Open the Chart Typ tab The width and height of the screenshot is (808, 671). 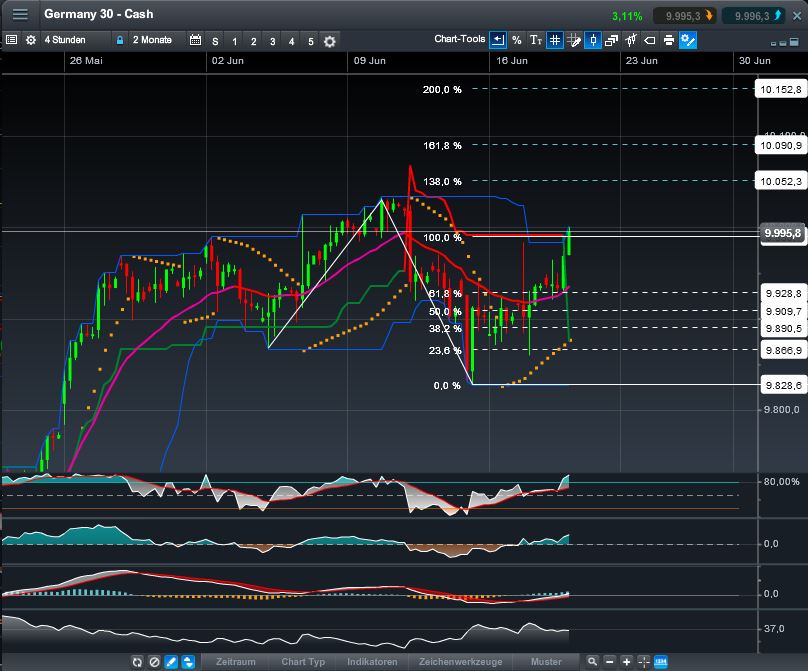point(303,662)
